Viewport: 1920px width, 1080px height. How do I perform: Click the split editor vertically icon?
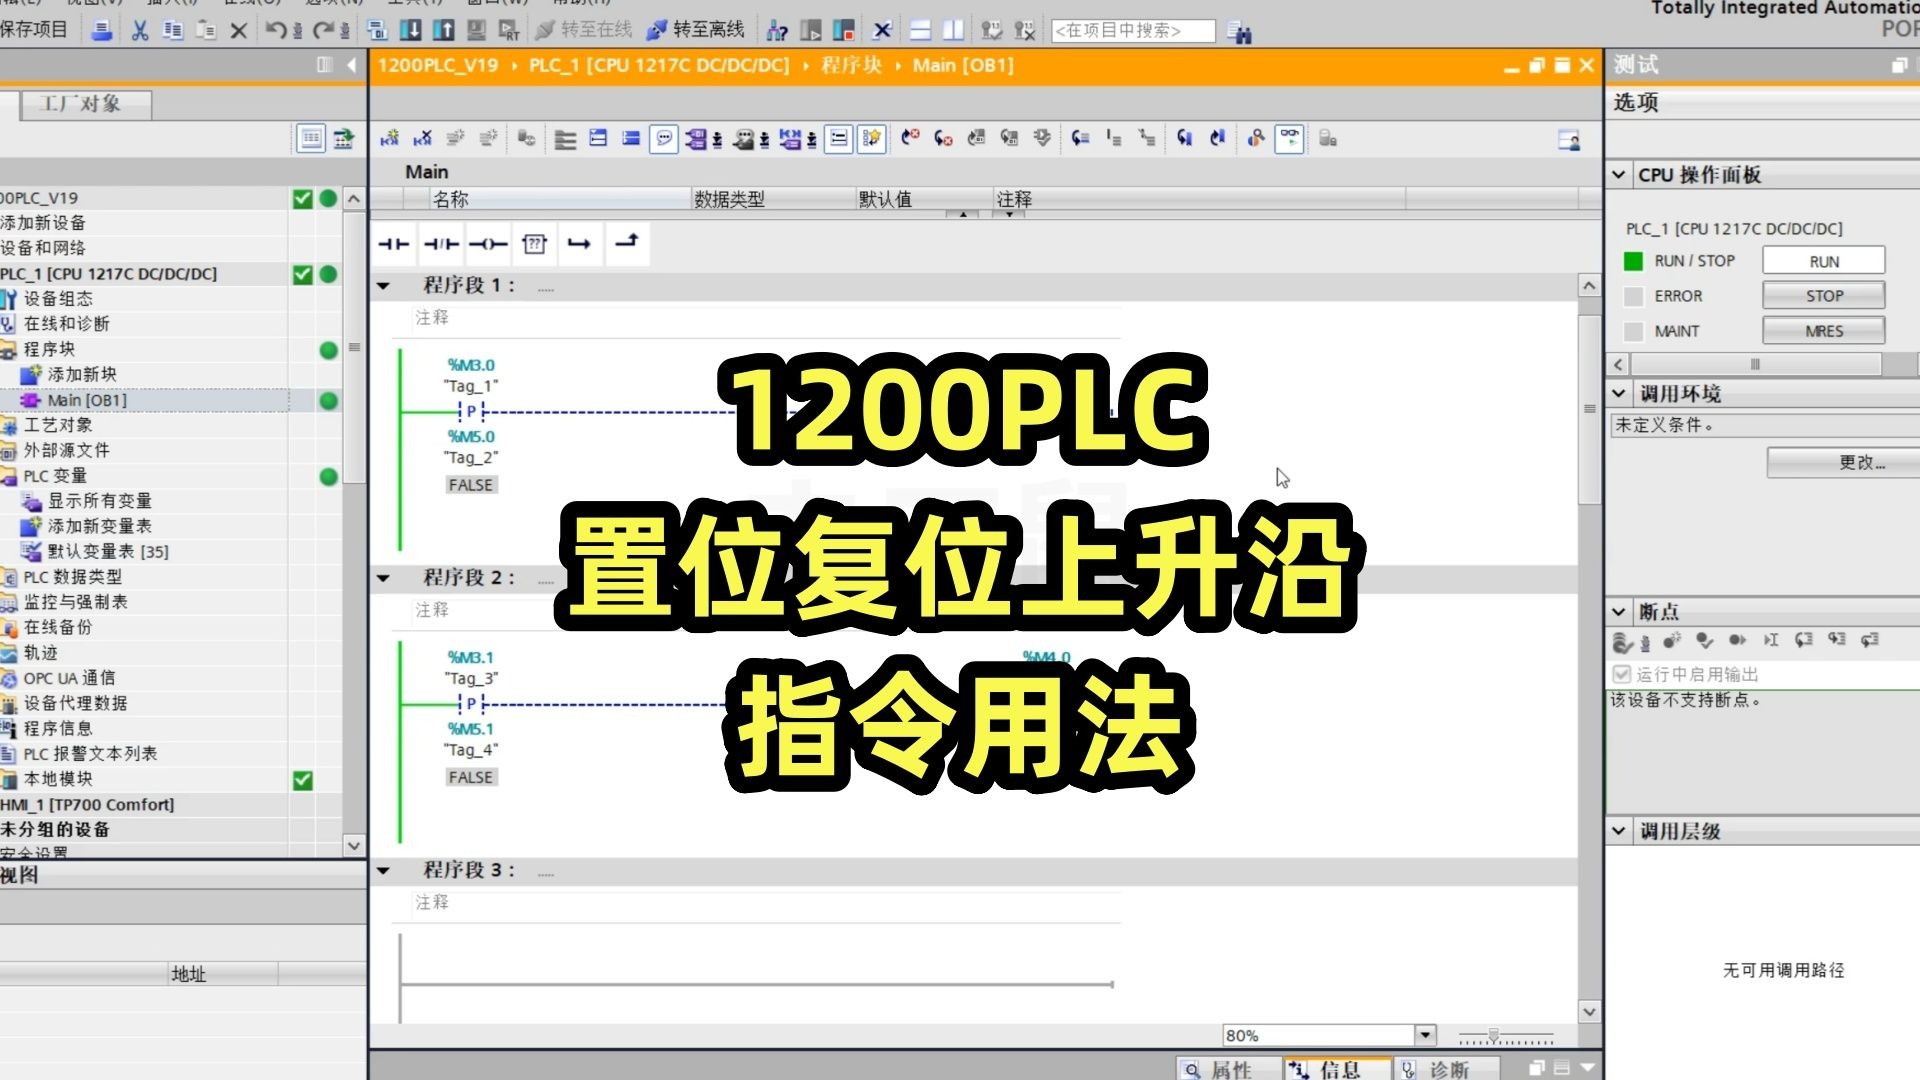953,31
